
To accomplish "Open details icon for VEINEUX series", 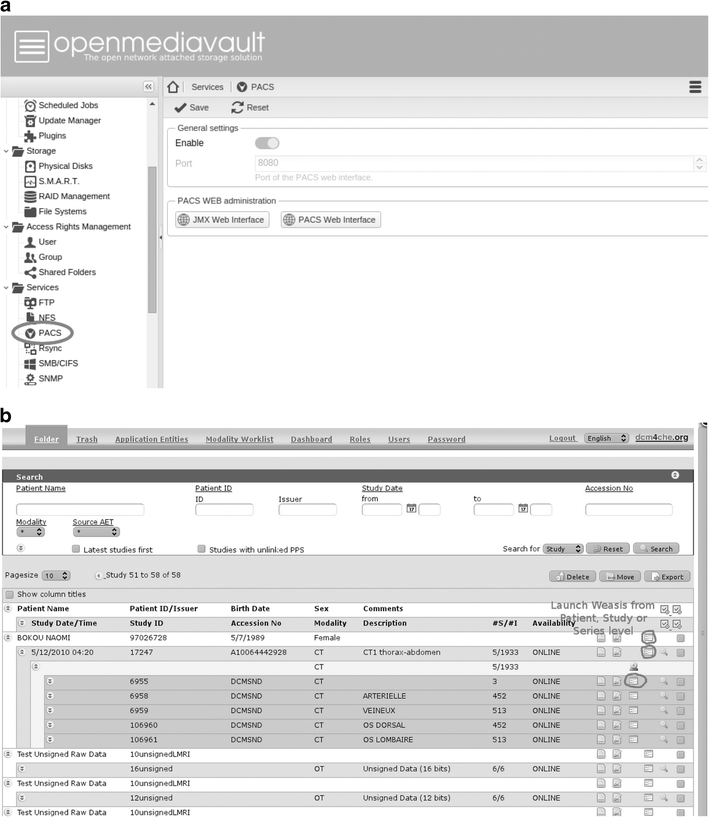I will pos(601,710).
